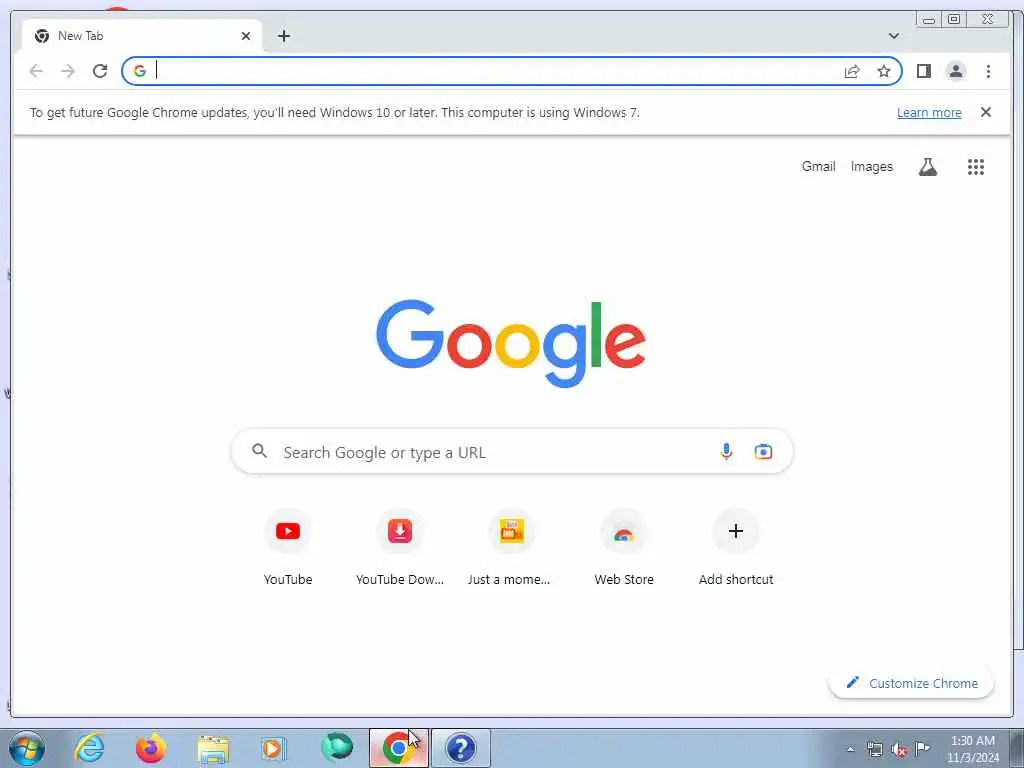Open Gmail link
The image size is (1024, 768).
[x=818, y=167]
